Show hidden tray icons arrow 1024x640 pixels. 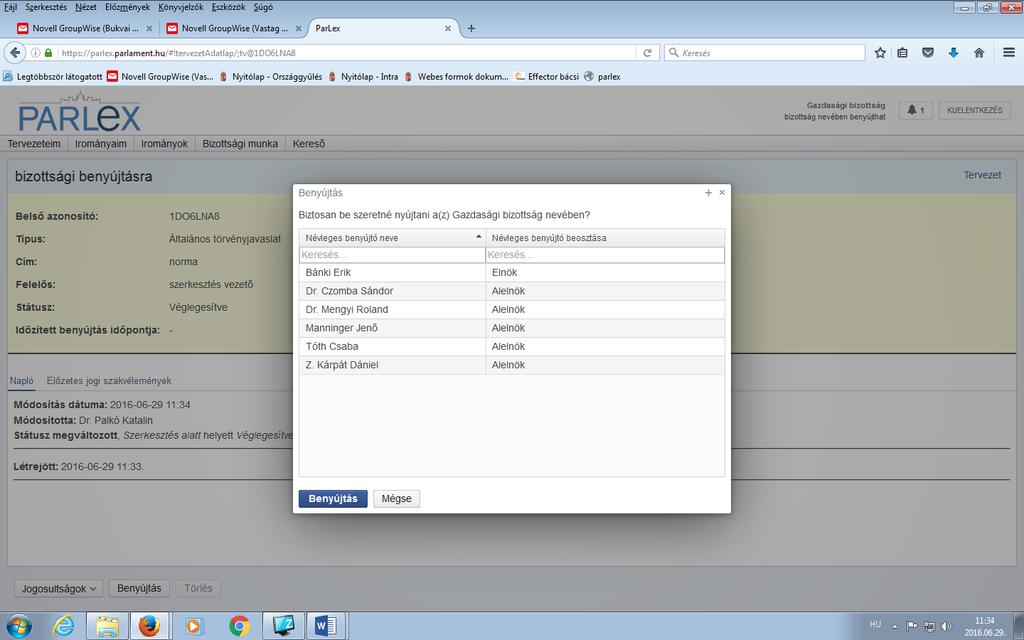pos(895,626)
